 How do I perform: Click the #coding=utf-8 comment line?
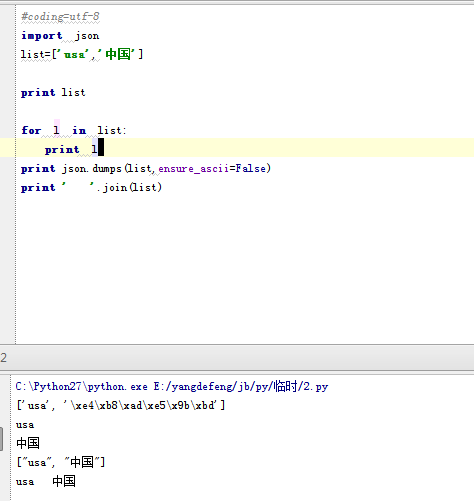[x=60, y=17]
